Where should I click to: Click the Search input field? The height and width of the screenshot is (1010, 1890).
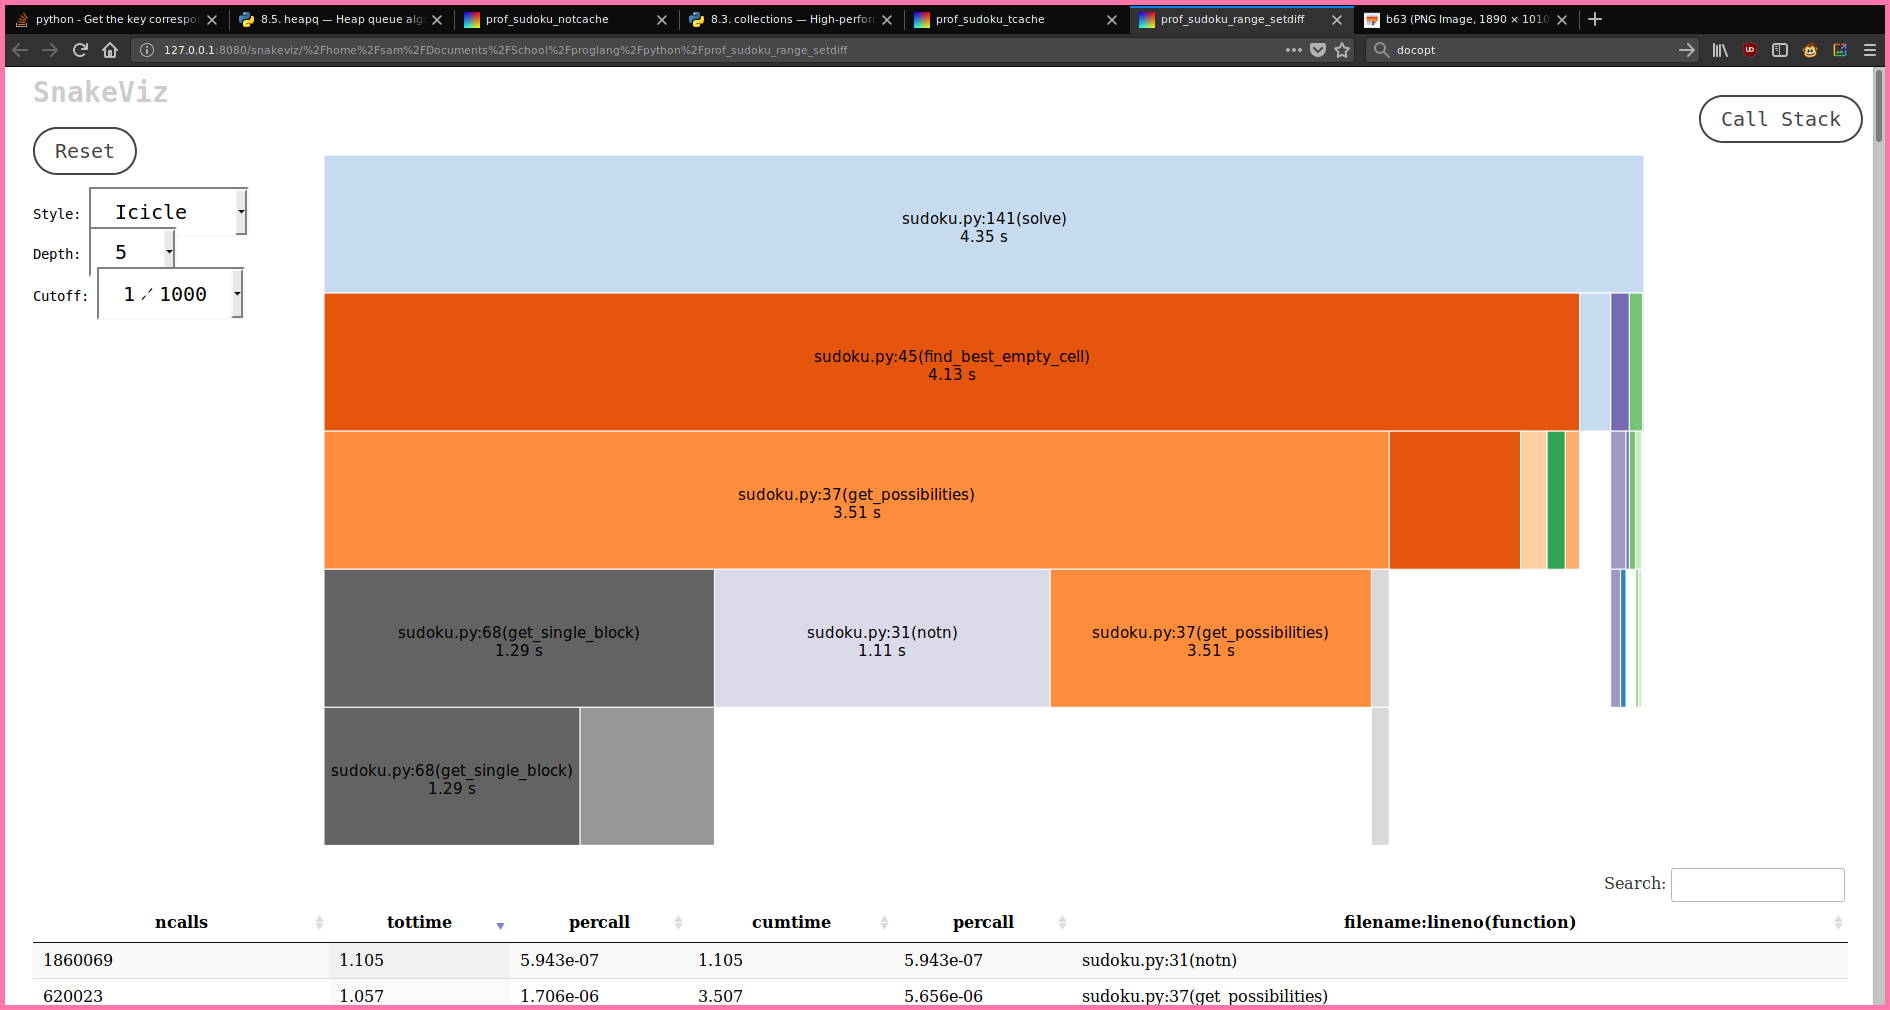[1757, 884]
